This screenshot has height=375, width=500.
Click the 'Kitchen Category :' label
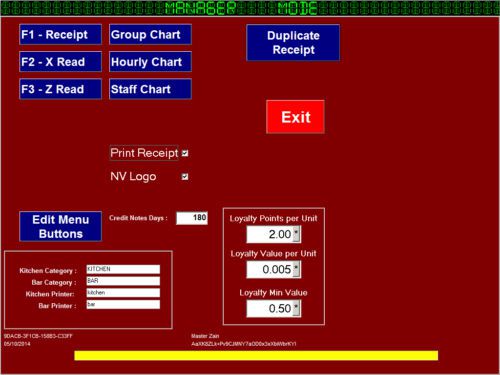pyautogui.click(x=48, y=271)
